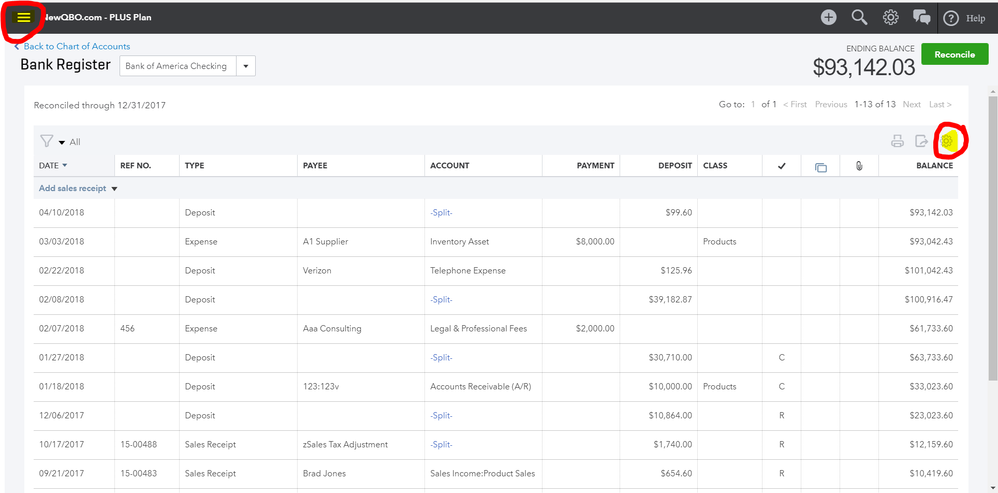The width and height of the screenshot is (998, 493).
Task: Export the register using export icon
Action: [x=922, y=141]
